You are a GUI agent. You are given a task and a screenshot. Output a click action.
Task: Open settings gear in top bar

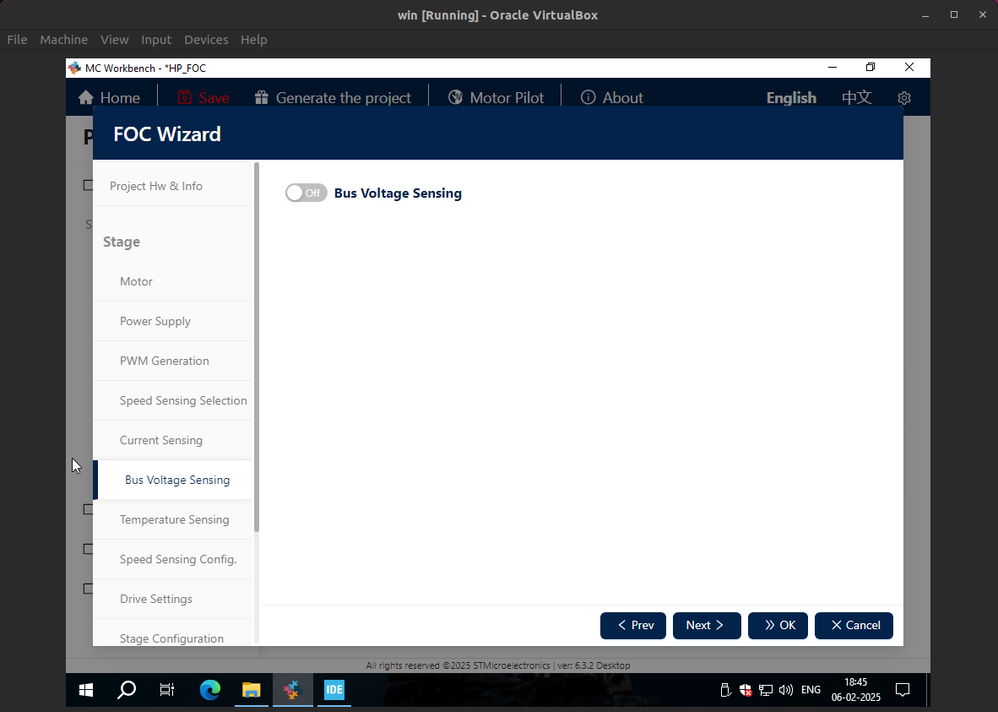pyautogui.click(x=904, y=98)
